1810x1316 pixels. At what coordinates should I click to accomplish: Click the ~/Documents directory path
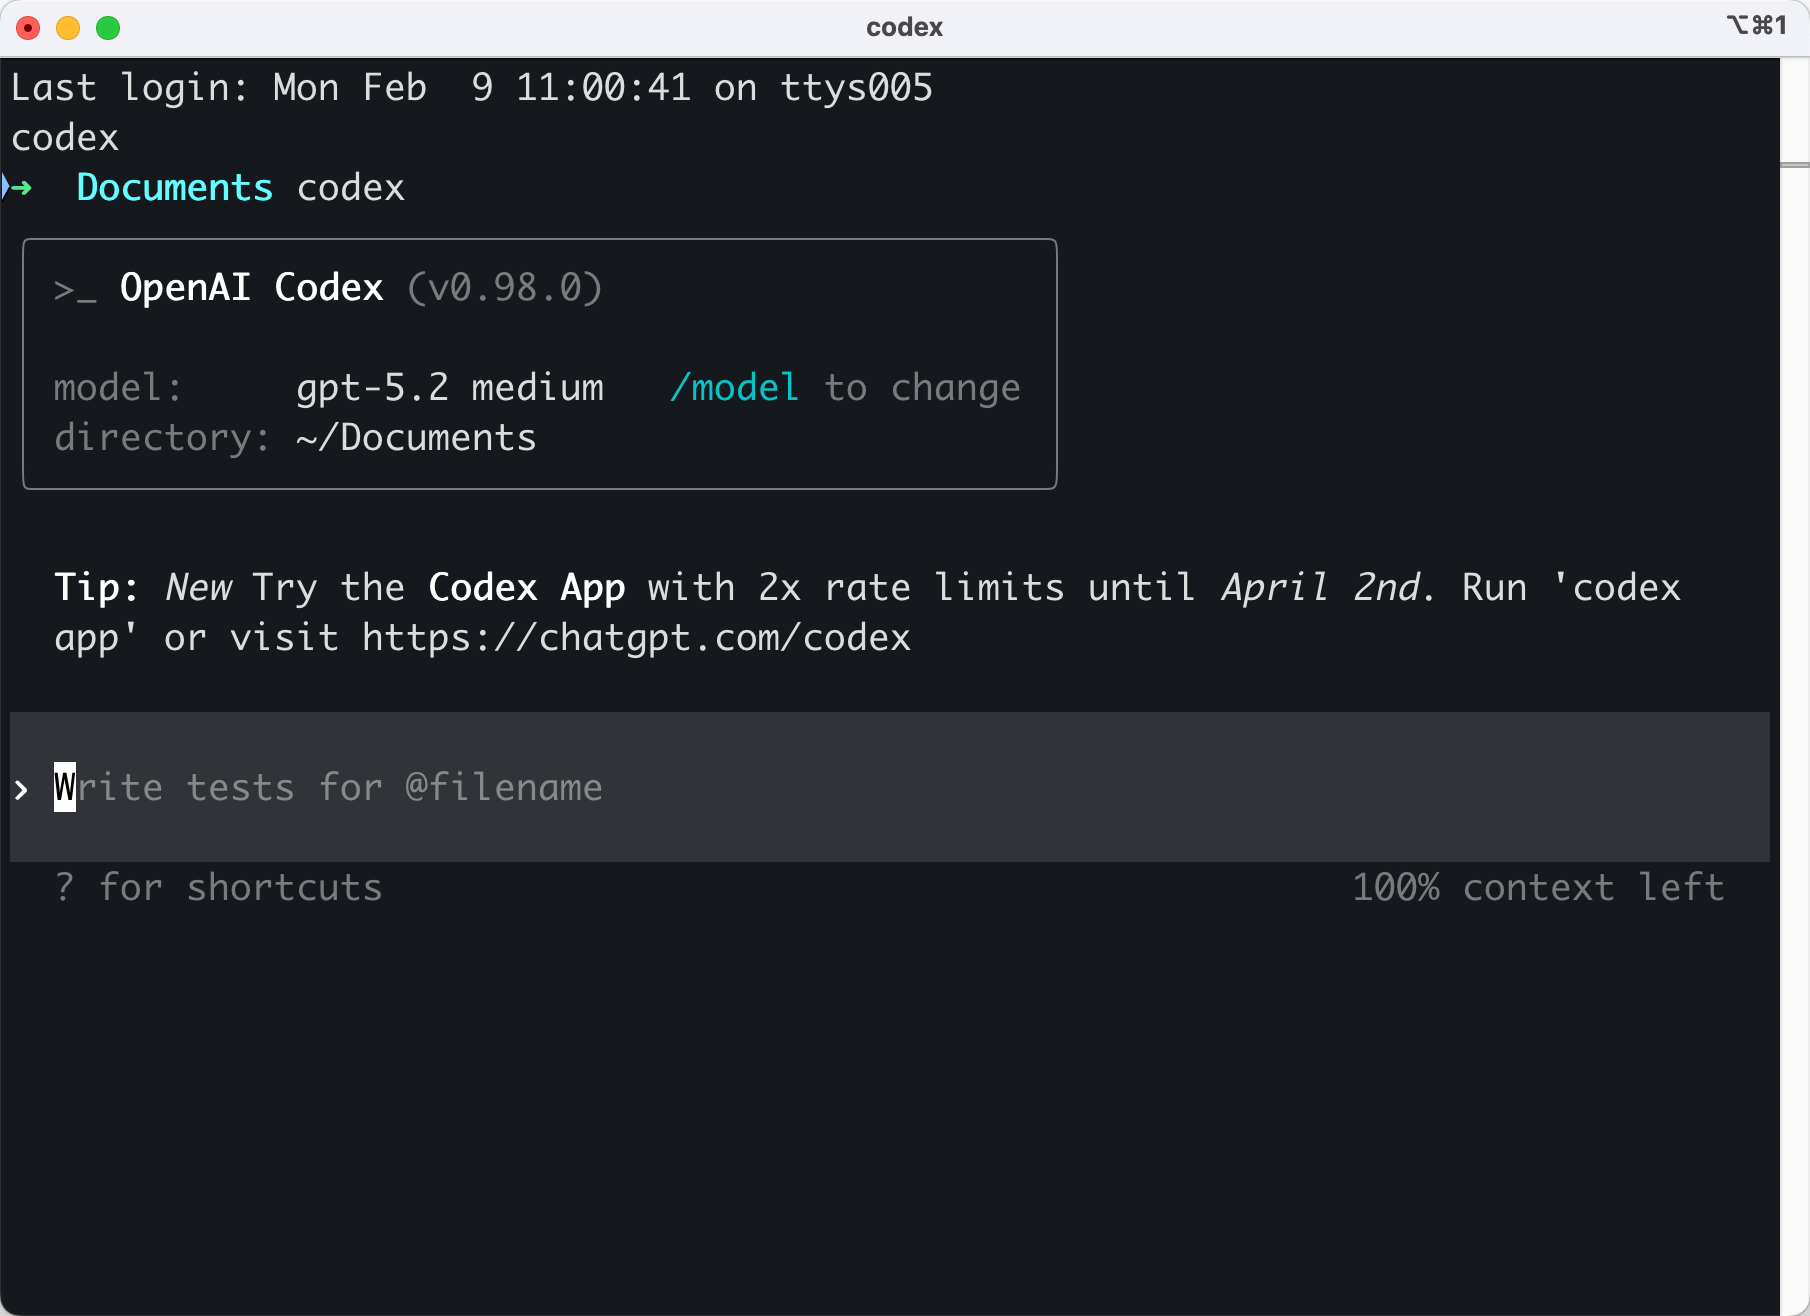click(x=416, y=438)
